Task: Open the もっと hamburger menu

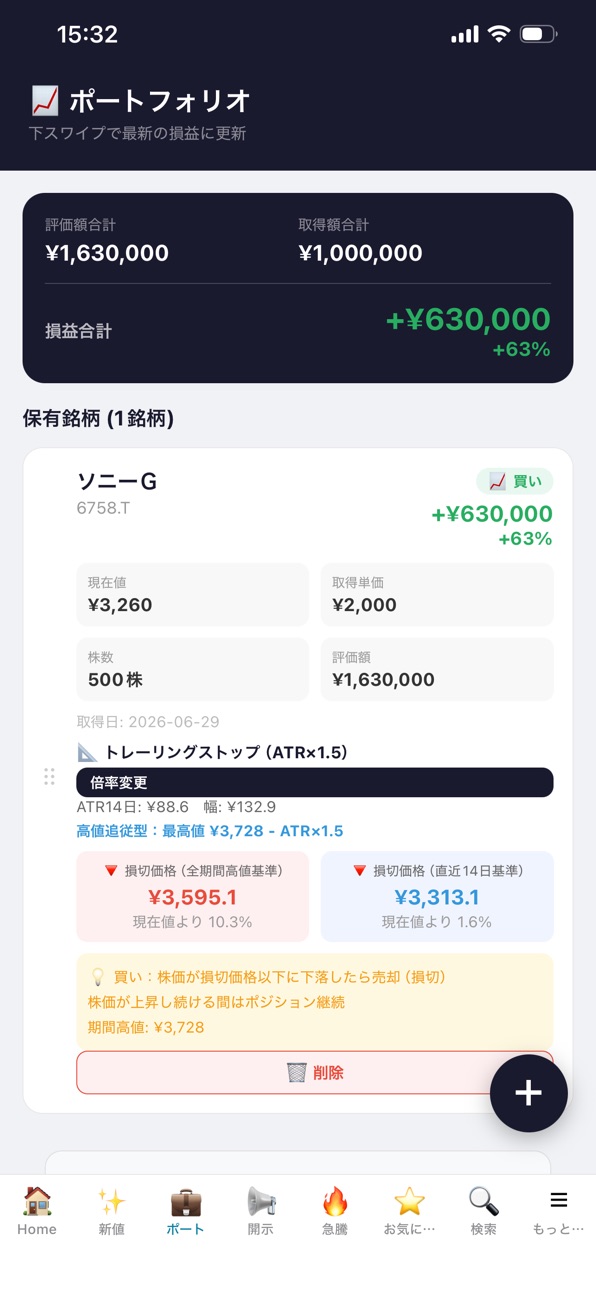Action: (x=558, y=1211)
